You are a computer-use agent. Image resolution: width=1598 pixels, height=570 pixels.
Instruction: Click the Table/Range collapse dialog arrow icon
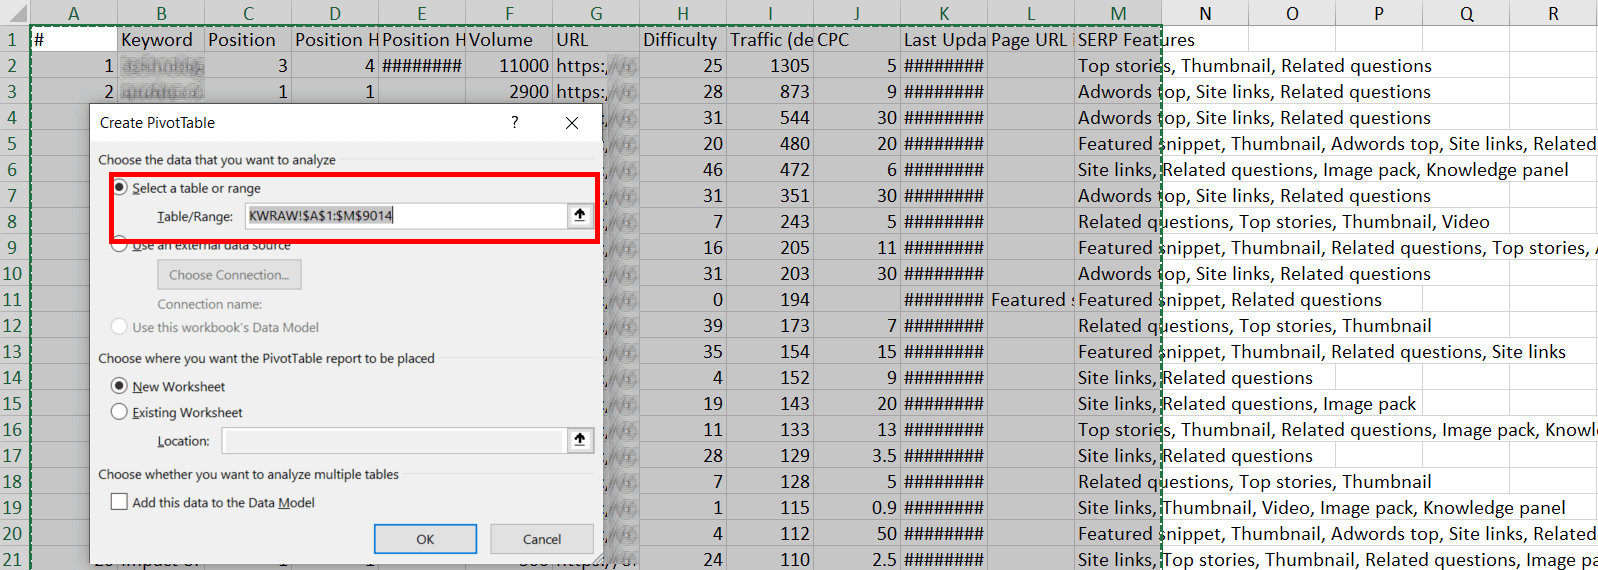[x=580, y=215]
